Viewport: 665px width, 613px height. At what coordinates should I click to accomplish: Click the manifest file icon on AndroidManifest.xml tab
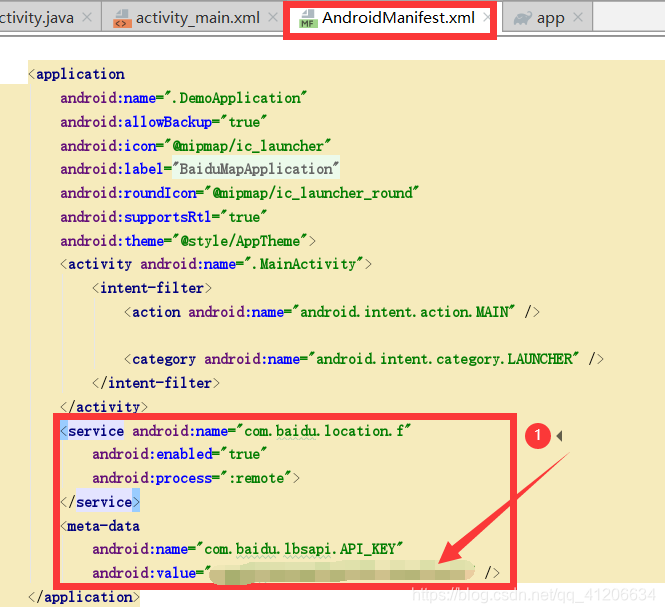tap(308, 19)
